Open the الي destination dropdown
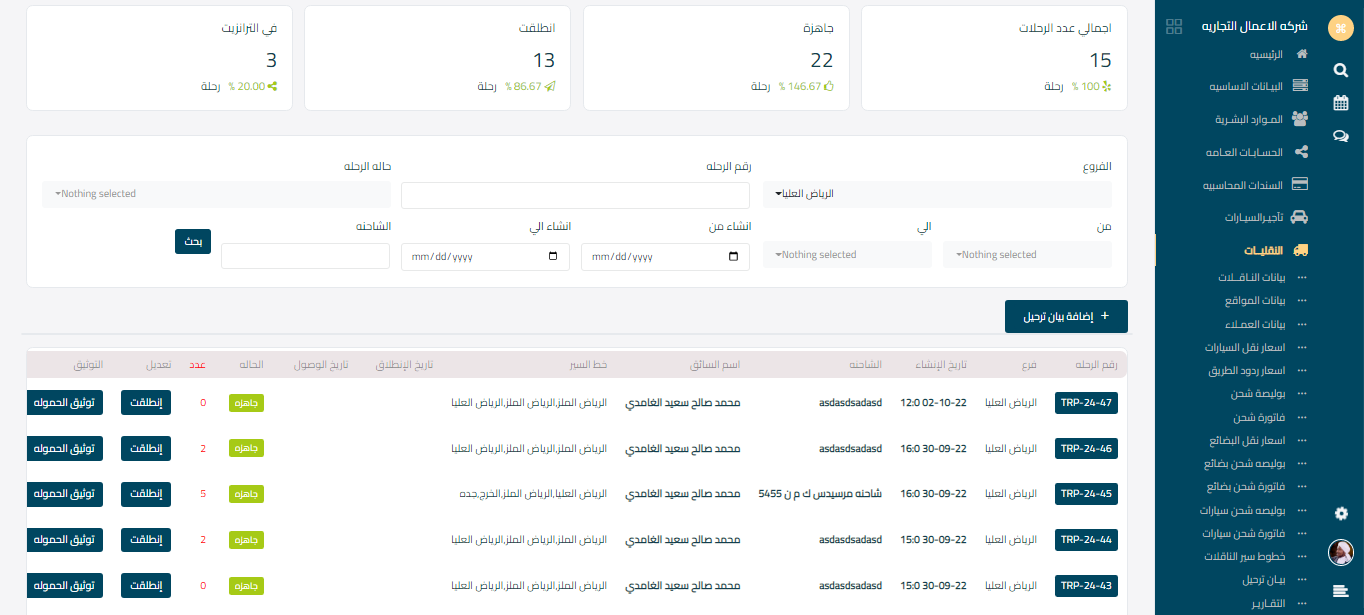 coord(847,255)
